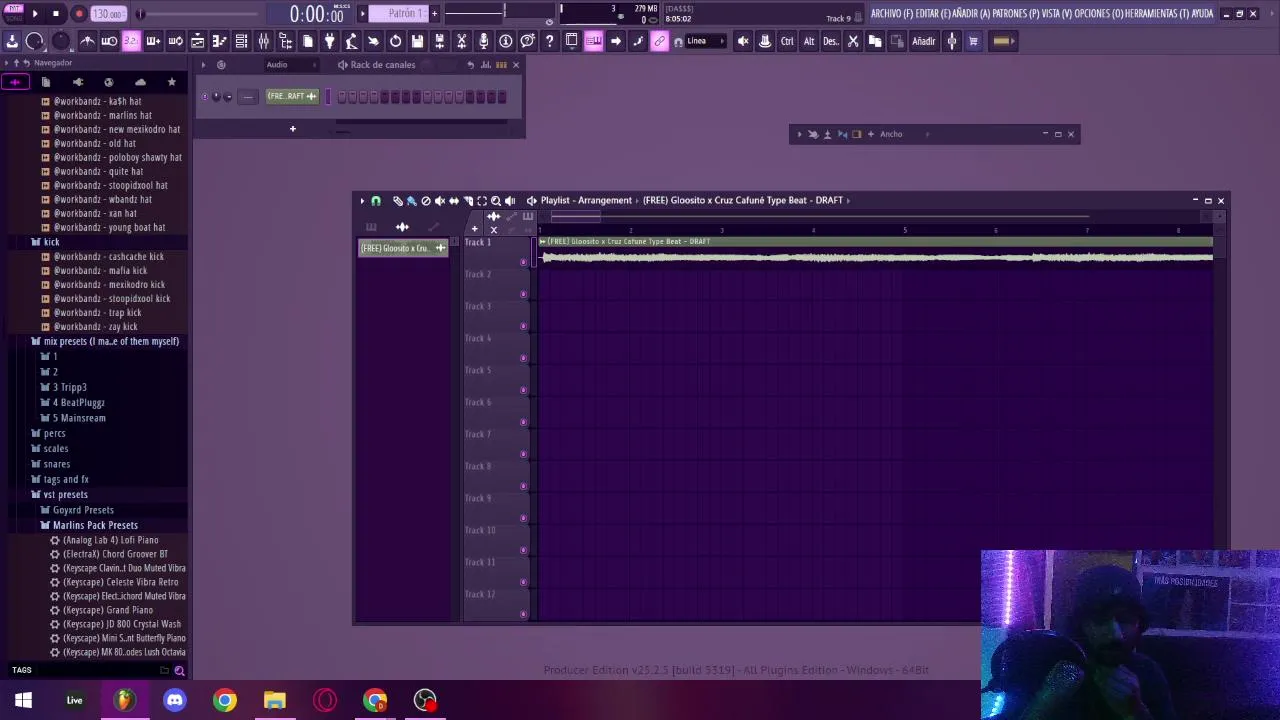The image size is (1280, 720).
Task: Click the save project floppy icon
Action: [x=417, y=41]
